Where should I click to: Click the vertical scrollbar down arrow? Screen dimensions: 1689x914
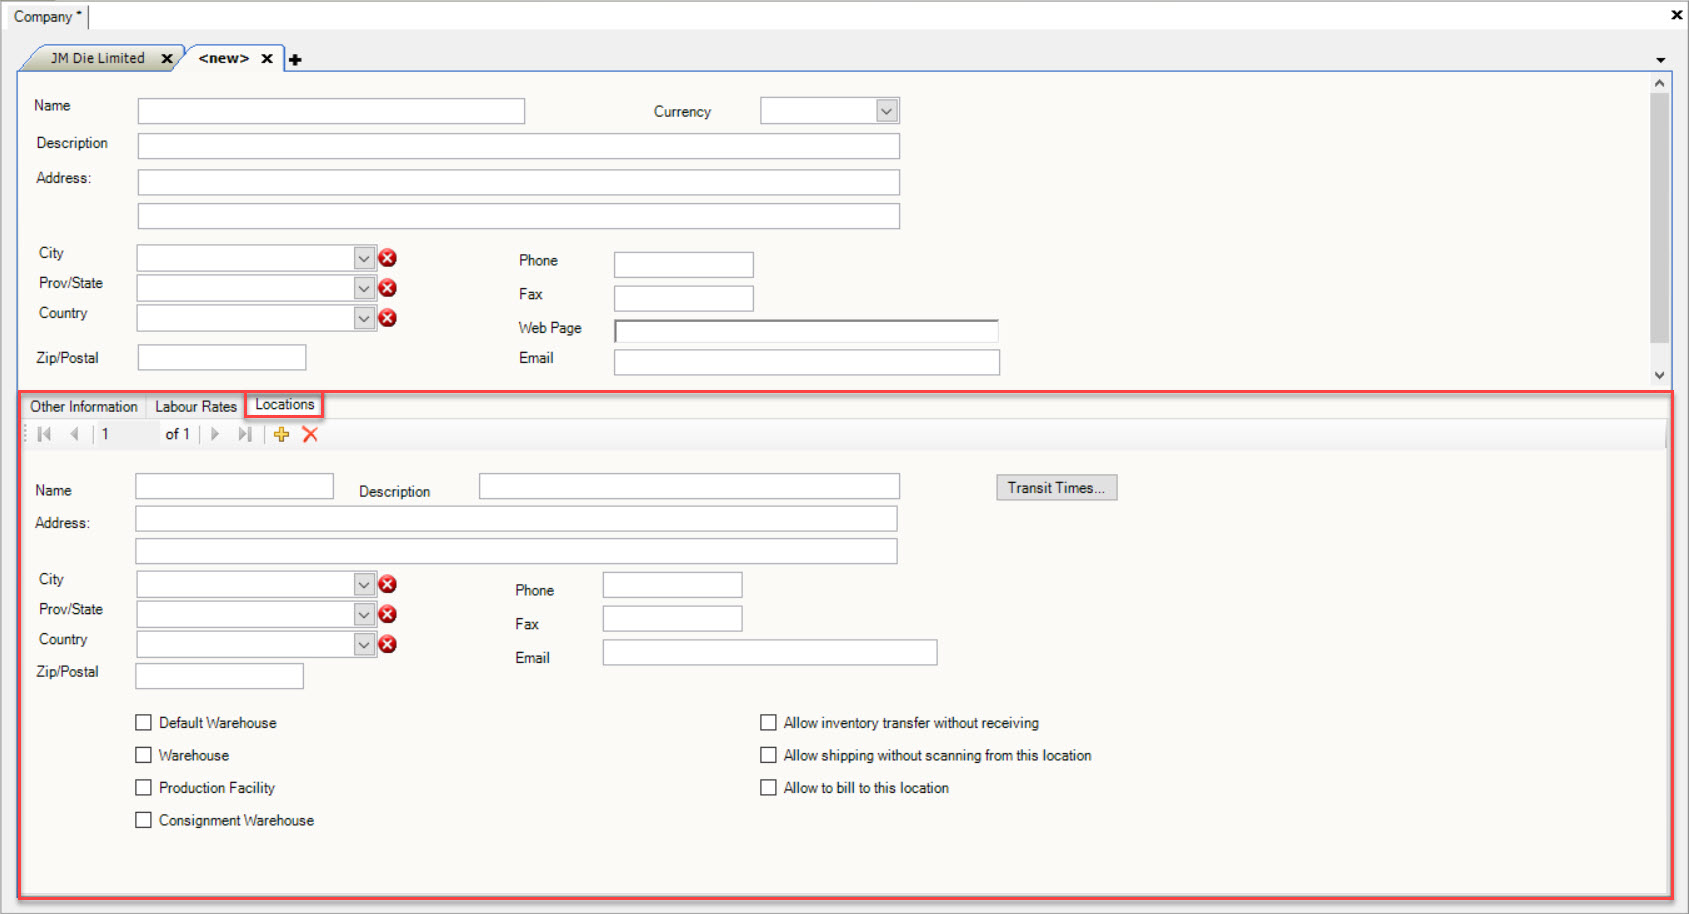[x=1660, y=375]
